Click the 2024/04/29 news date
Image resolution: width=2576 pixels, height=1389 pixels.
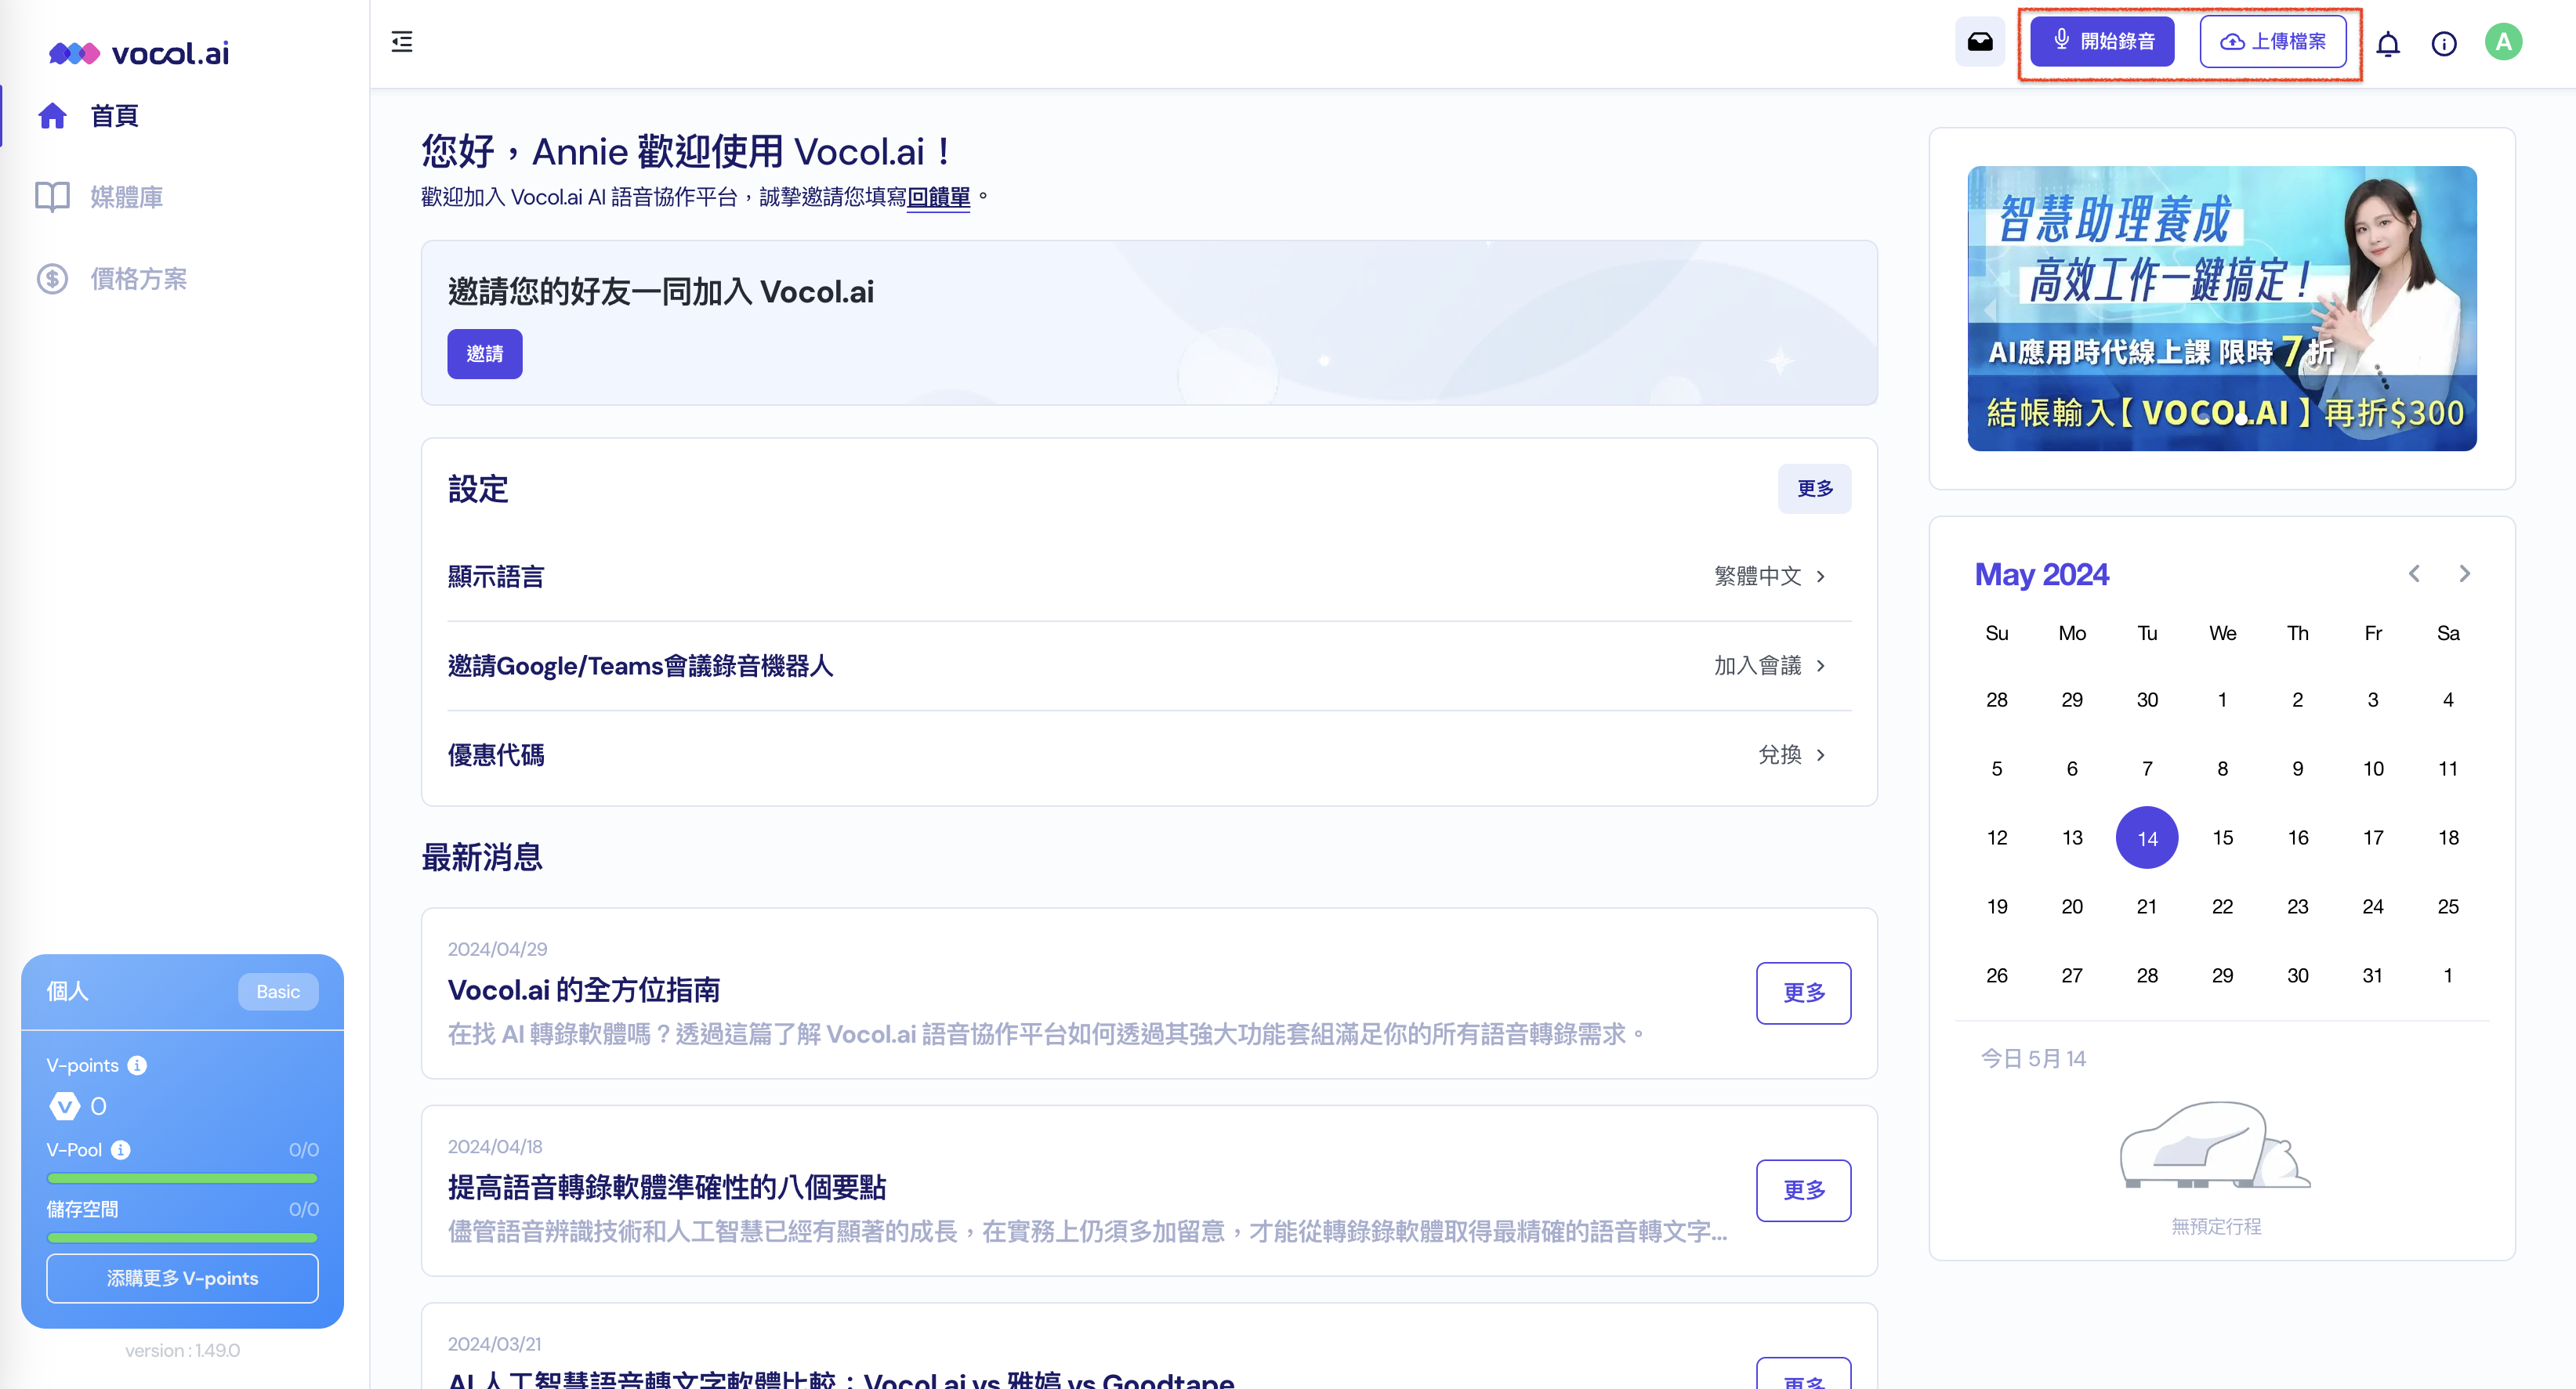pos(497,949)
